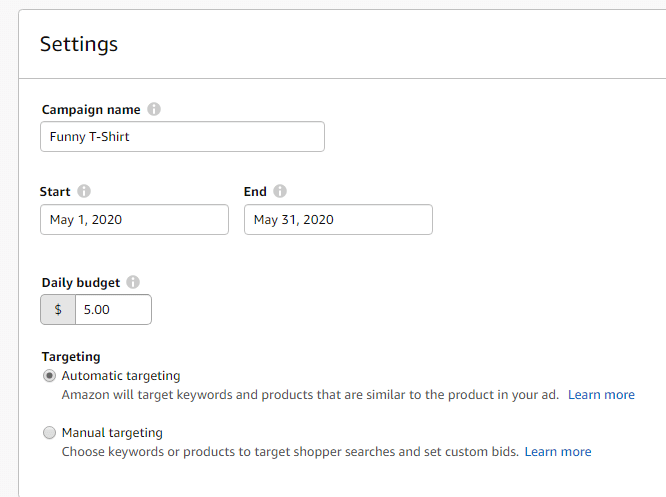Click the info icon beside Campaign name

[154, 109]
